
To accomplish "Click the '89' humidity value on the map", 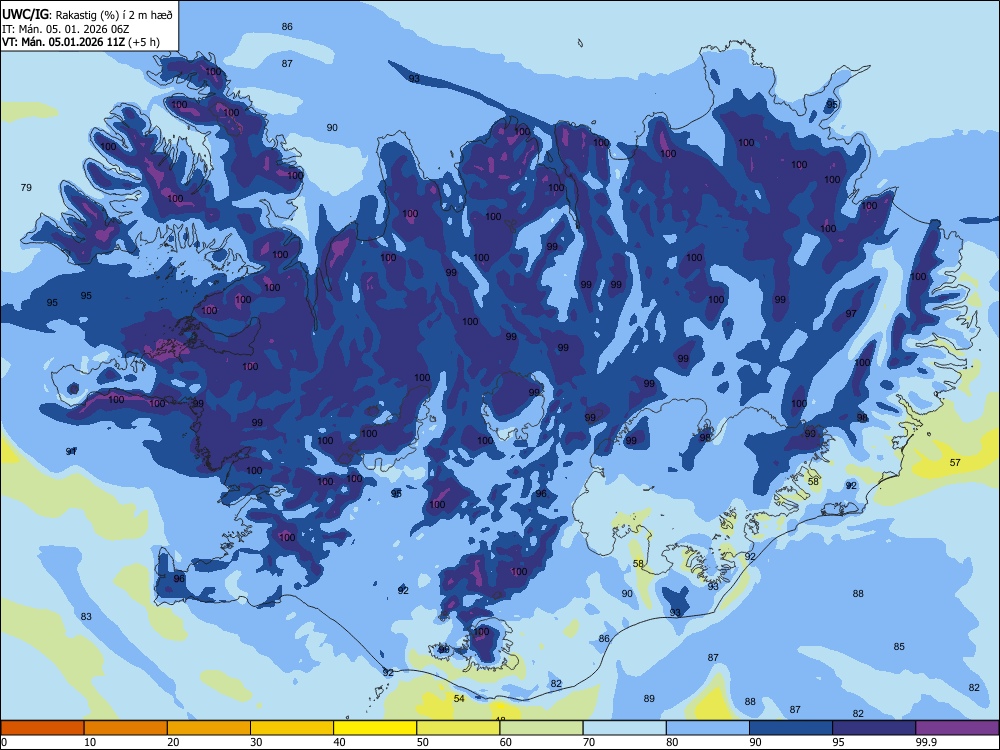I will [649, 698].
